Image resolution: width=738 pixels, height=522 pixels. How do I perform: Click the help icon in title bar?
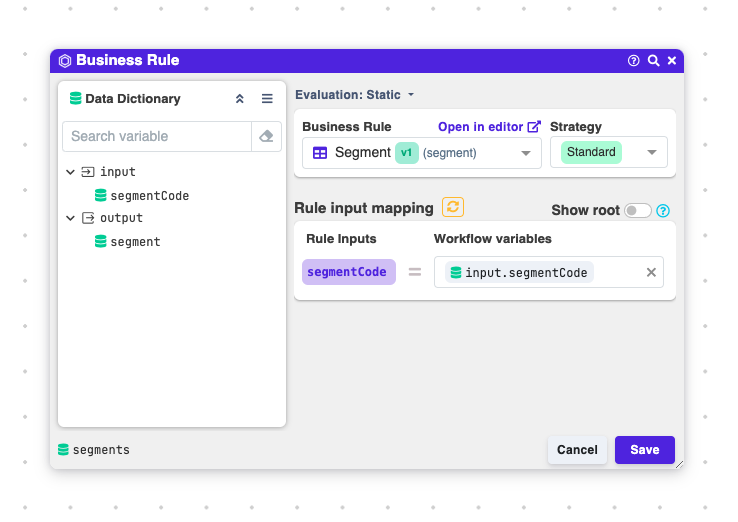pyautogui.click(x=633, y=61)
